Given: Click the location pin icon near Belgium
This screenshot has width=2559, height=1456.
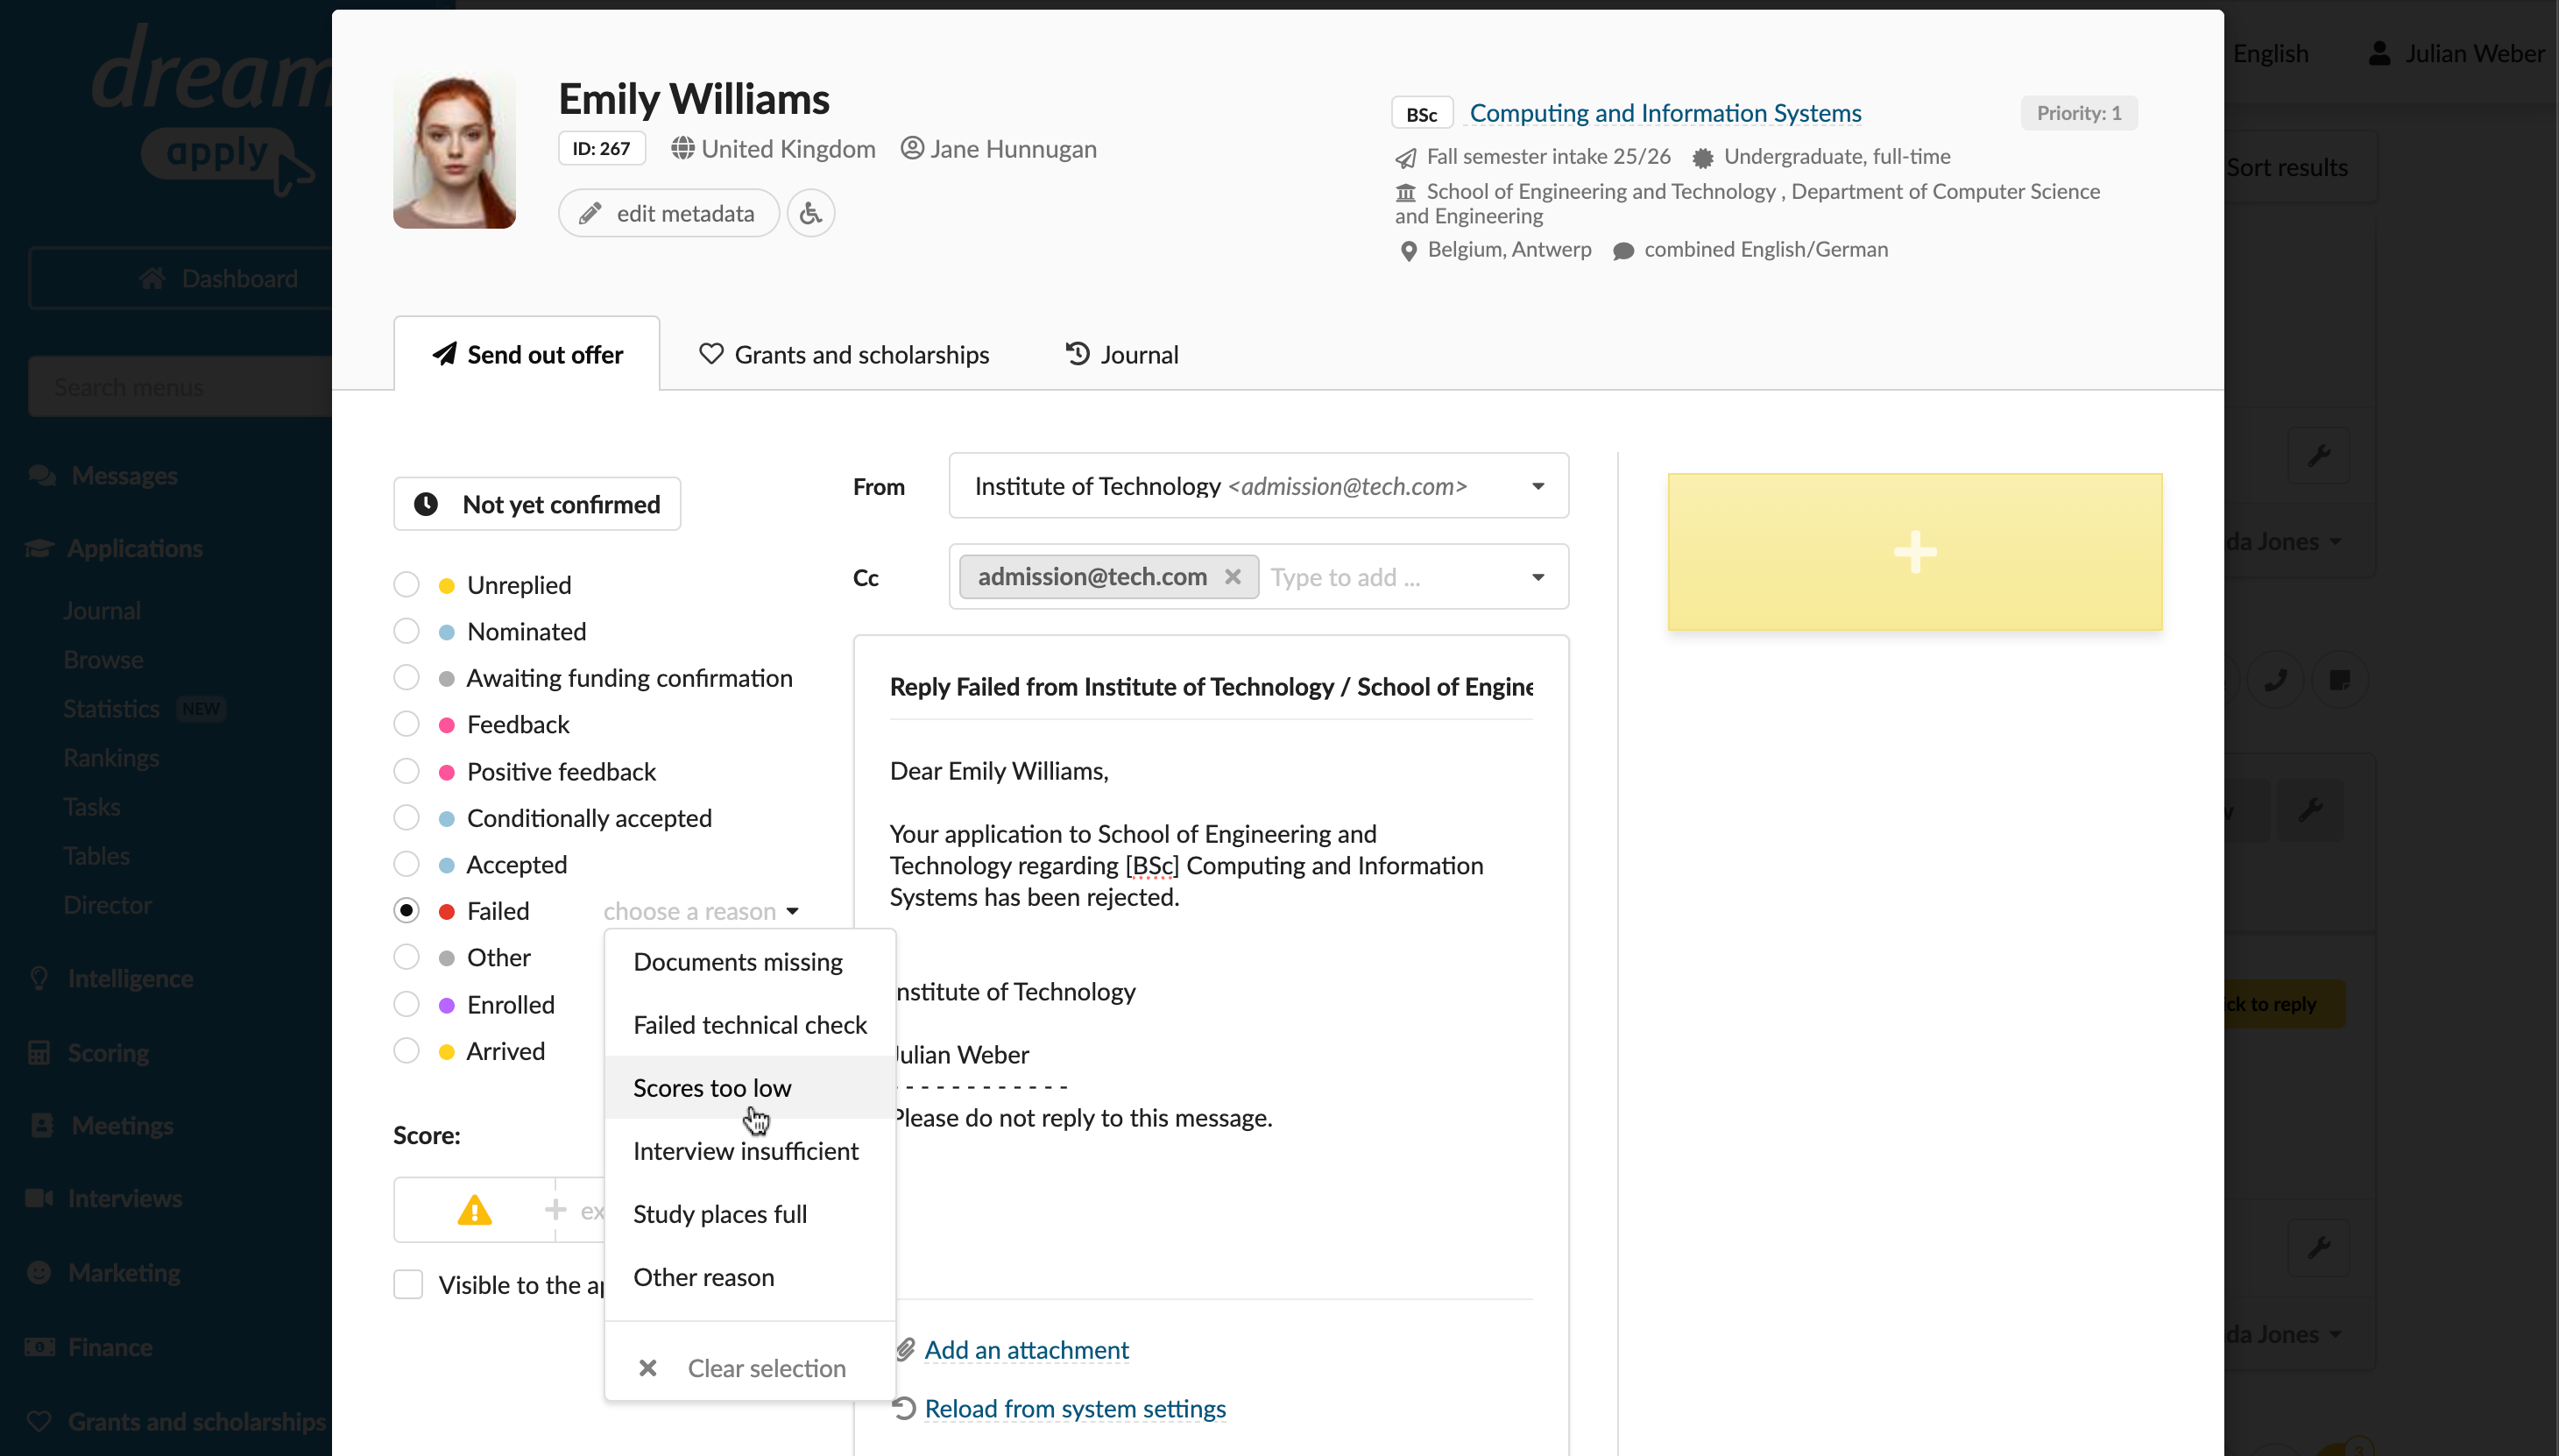Looking at the screenshot, I should tap(1408, 250).
